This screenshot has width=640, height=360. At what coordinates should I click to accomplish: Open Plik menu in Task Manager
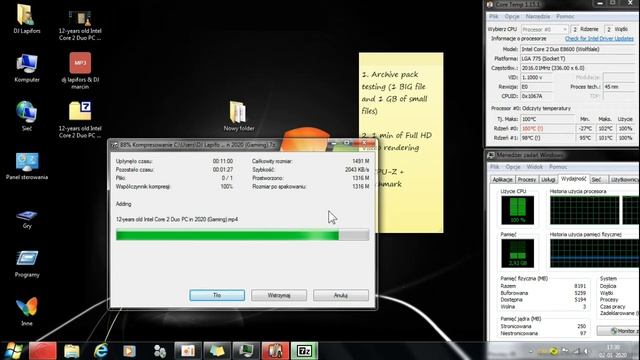click(x=495, y=167)
